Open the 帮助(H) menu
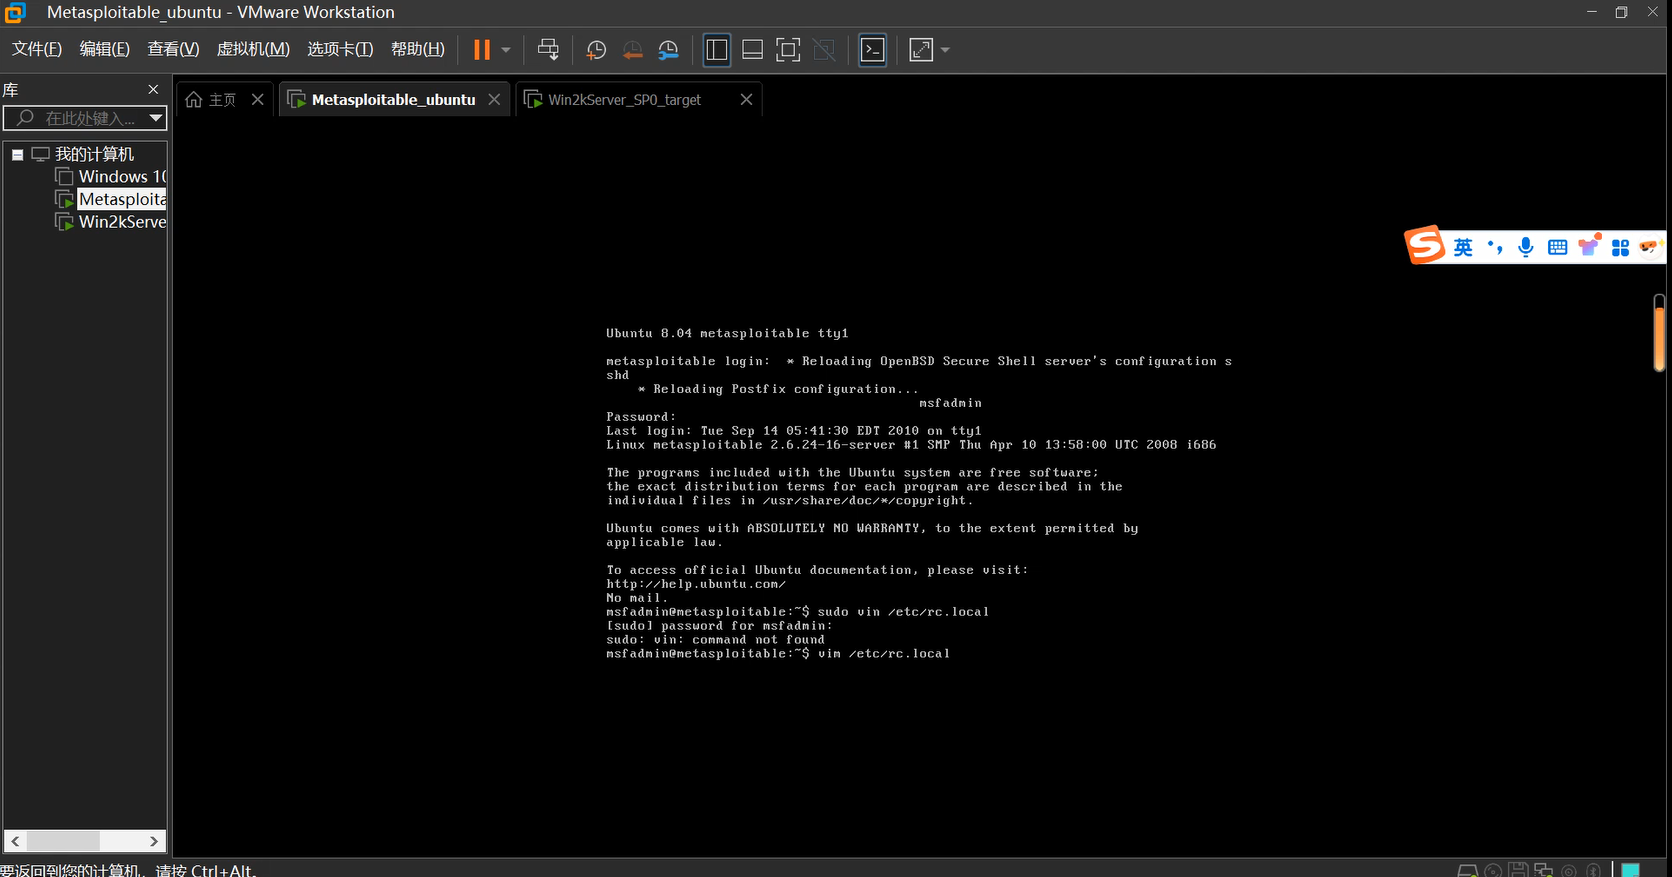Viewport: 1672px width, 877px height. (418, 49)
